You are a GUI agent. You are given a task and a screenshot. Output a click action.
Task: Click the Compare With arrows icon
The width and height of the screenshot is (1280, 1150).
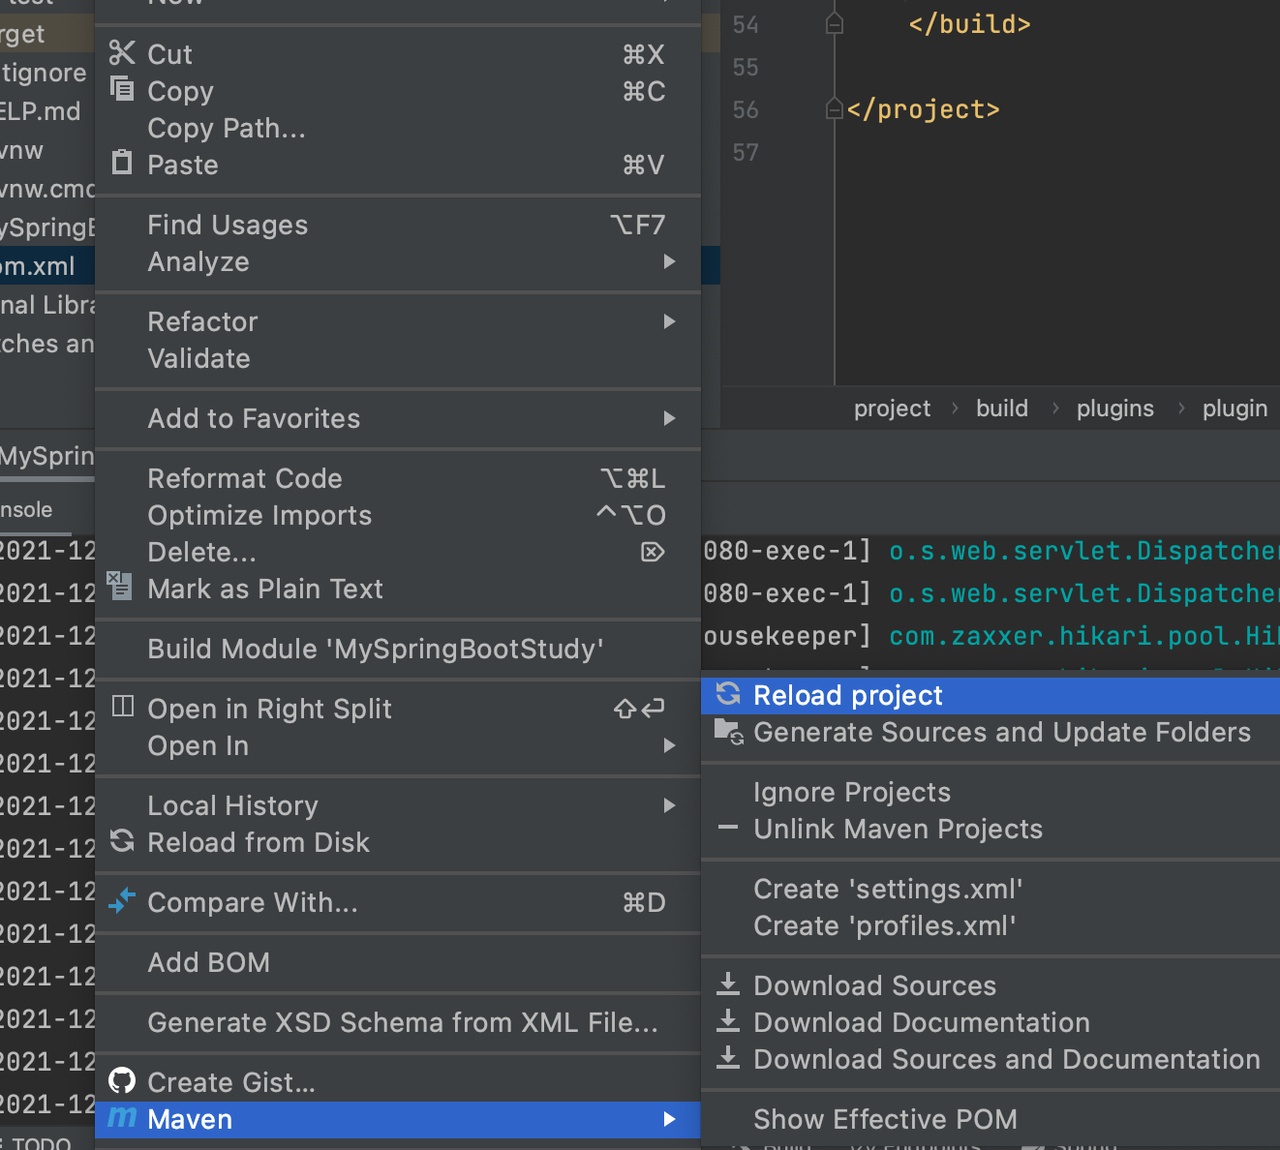tap(122, 901)
